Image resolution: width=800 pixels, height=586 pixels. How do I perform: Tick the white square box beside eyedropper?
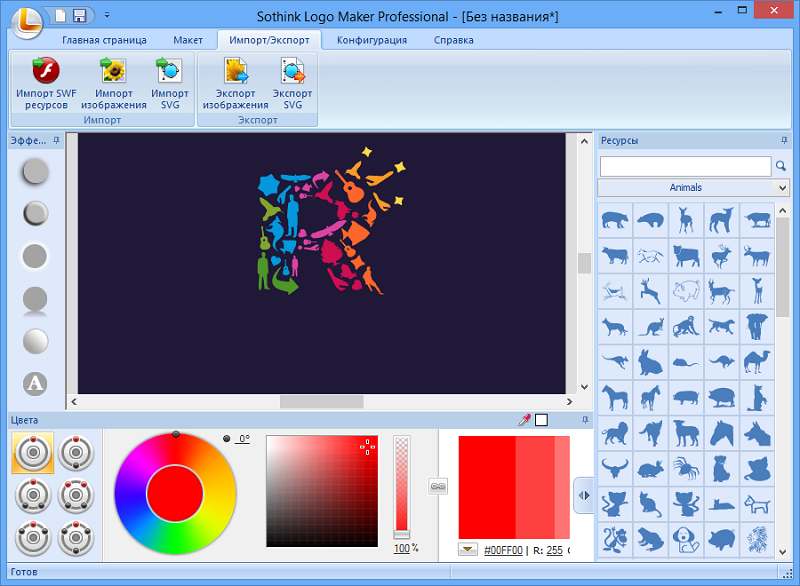tap(542, 420)
